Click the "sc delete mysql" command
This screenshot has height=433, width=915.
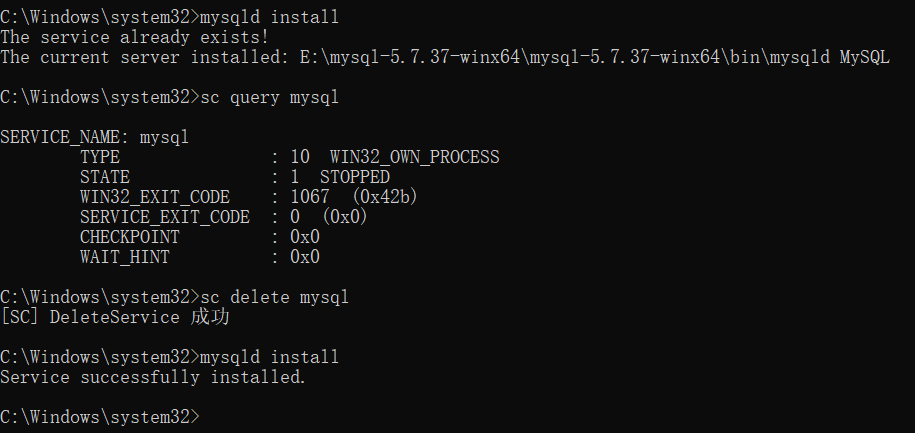pyautogui.click(x=274, y=297)
